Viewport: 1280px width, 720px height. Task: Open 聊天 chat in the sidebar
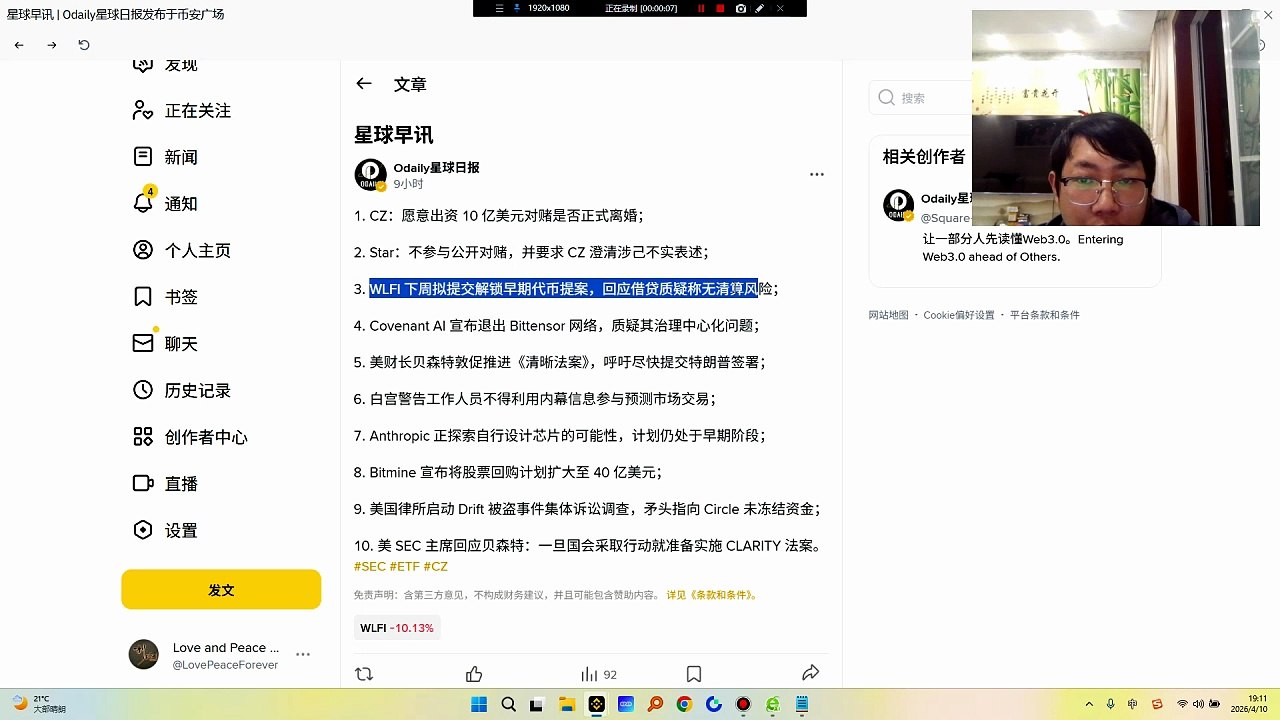pyautogui.click(x=166, y=343)
